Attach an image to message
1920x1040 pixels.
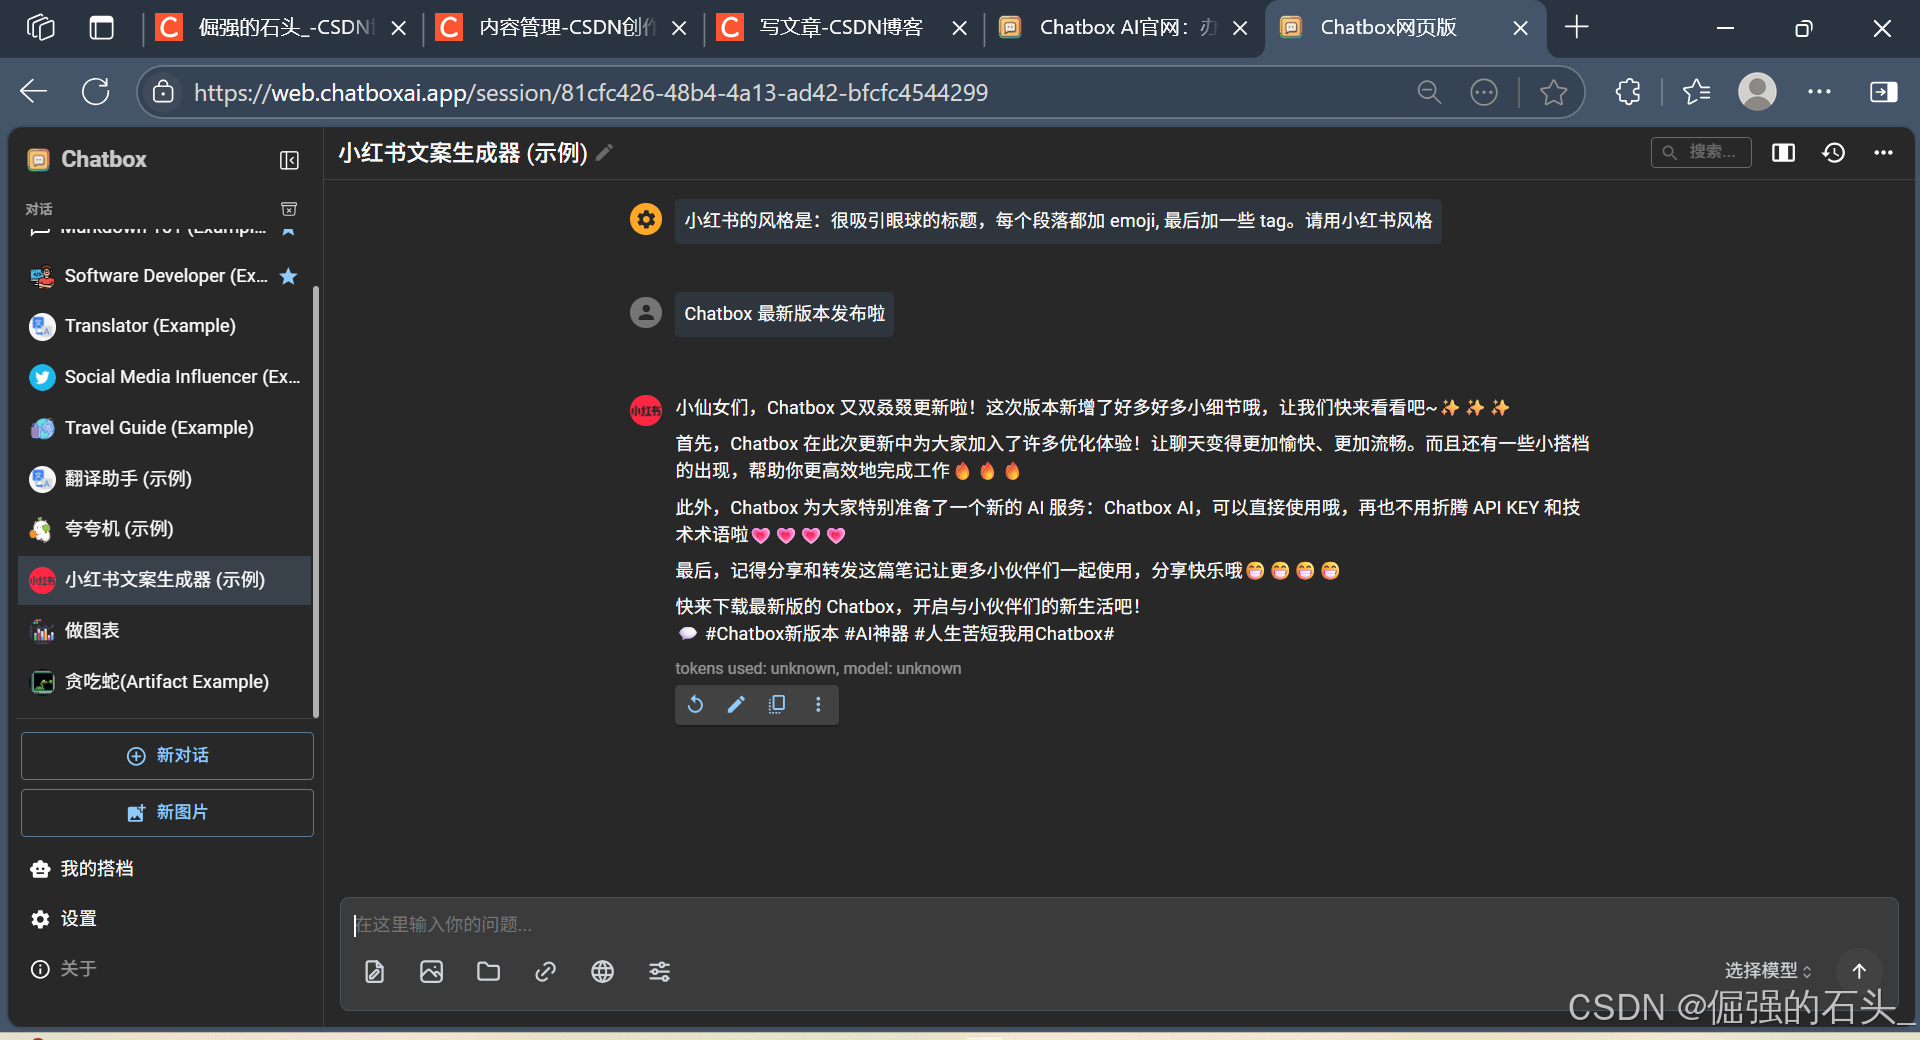tap(431, 971)
